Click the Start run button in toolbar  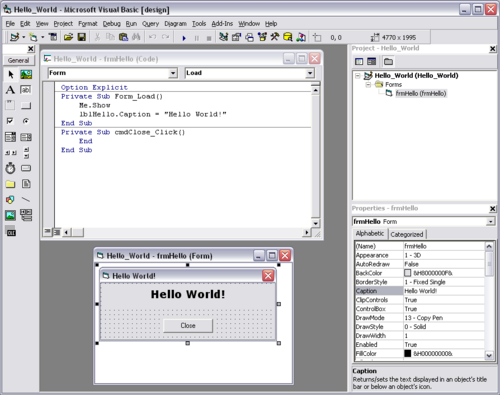pyautogui.click(x=184, y=38)
